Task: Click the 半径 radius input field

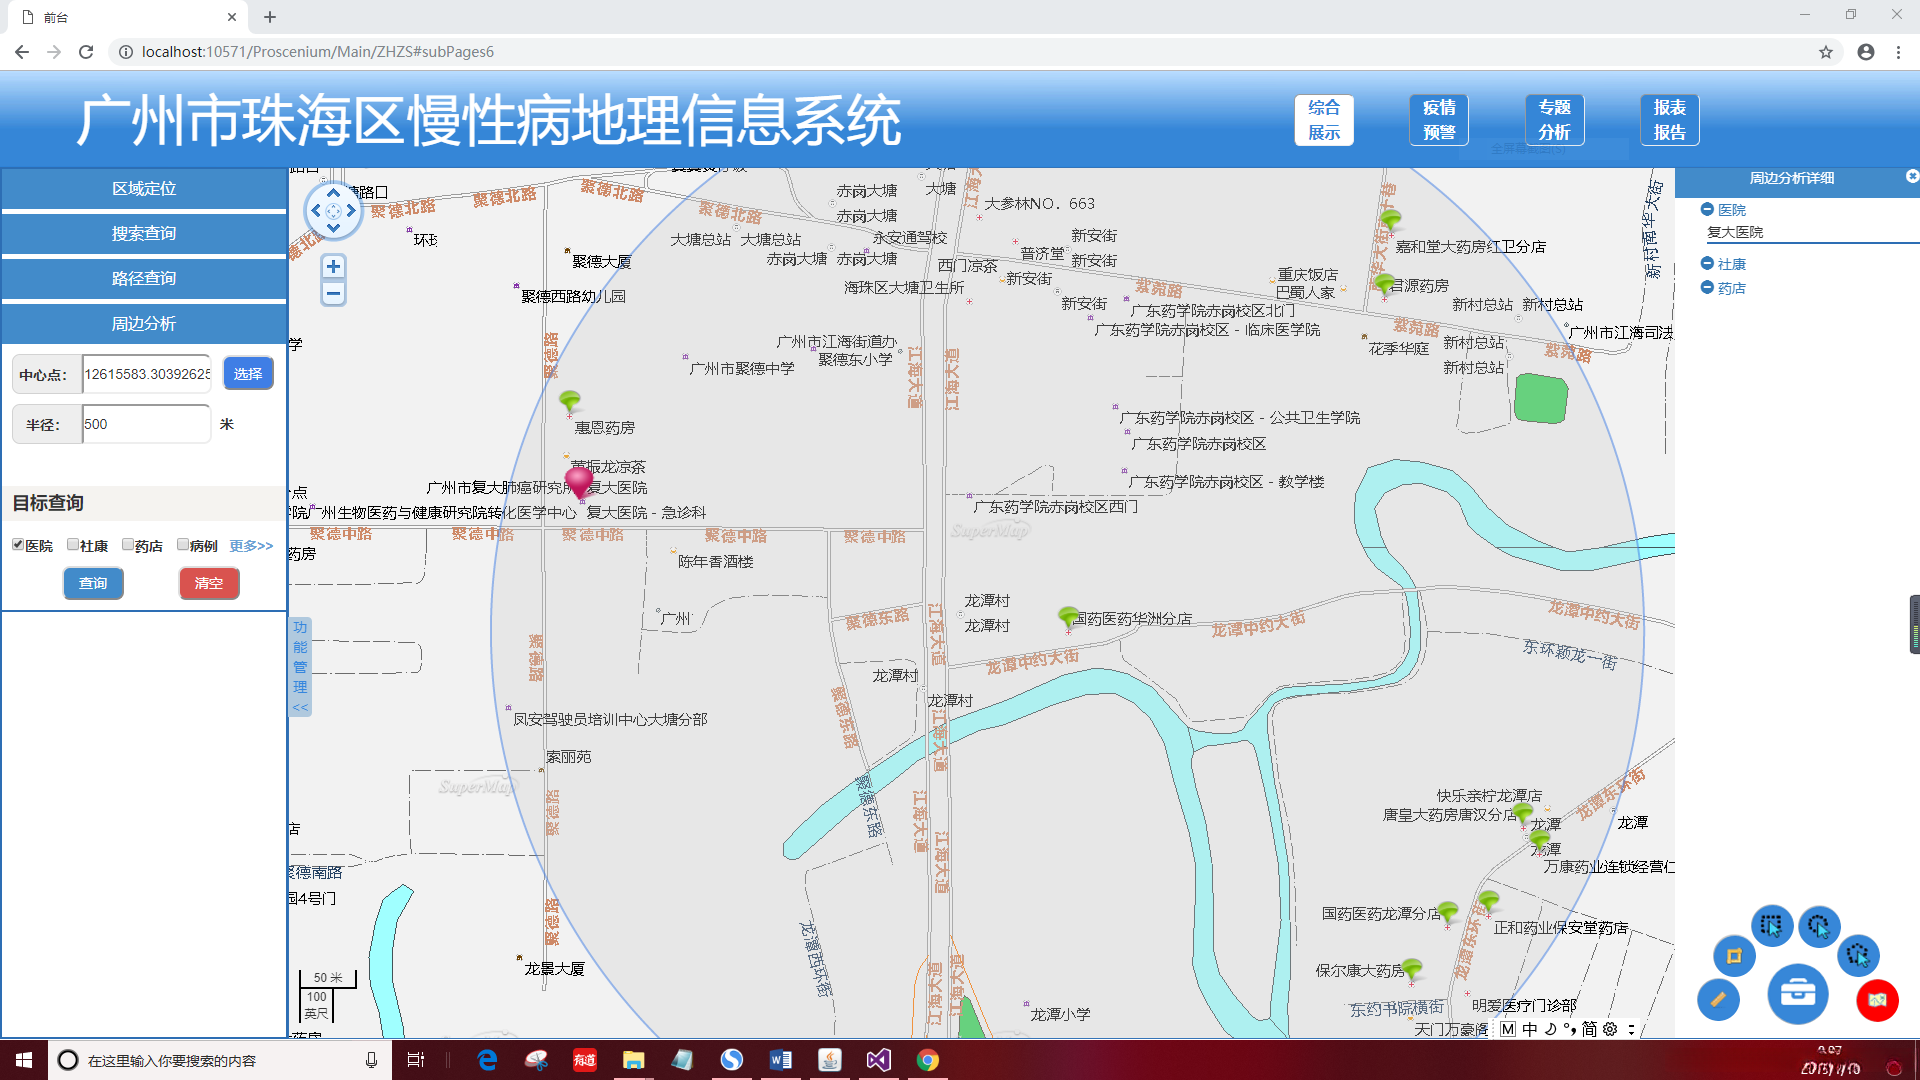Action: click(146, 424)
